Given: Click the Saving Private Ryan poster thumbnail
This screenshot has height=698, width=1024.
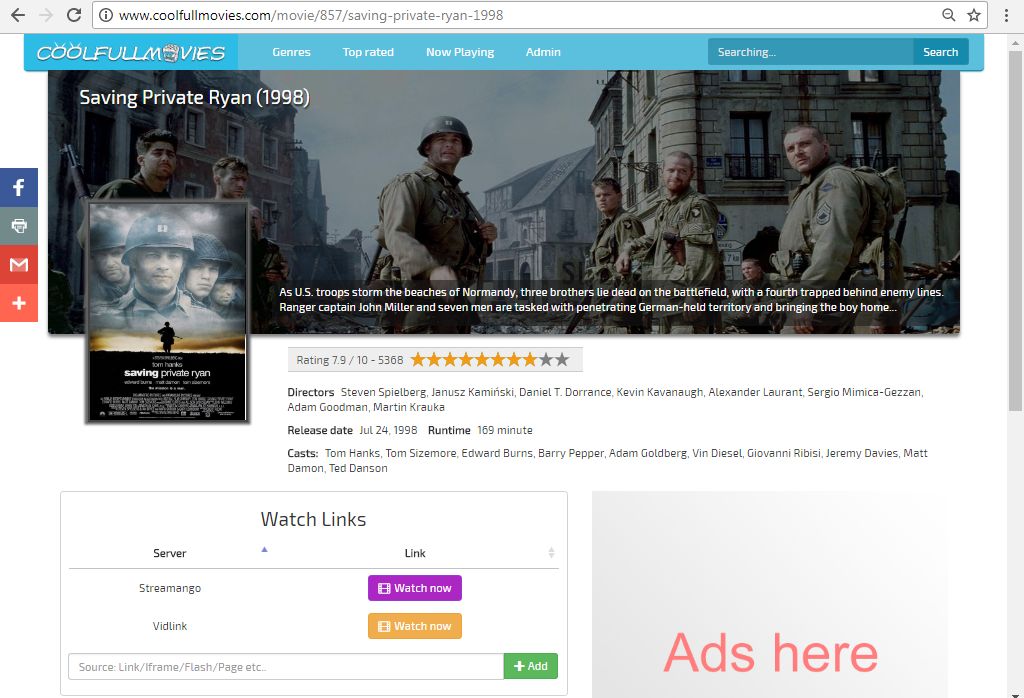Looking at the screenshot, I should click(x=167, y=312).
